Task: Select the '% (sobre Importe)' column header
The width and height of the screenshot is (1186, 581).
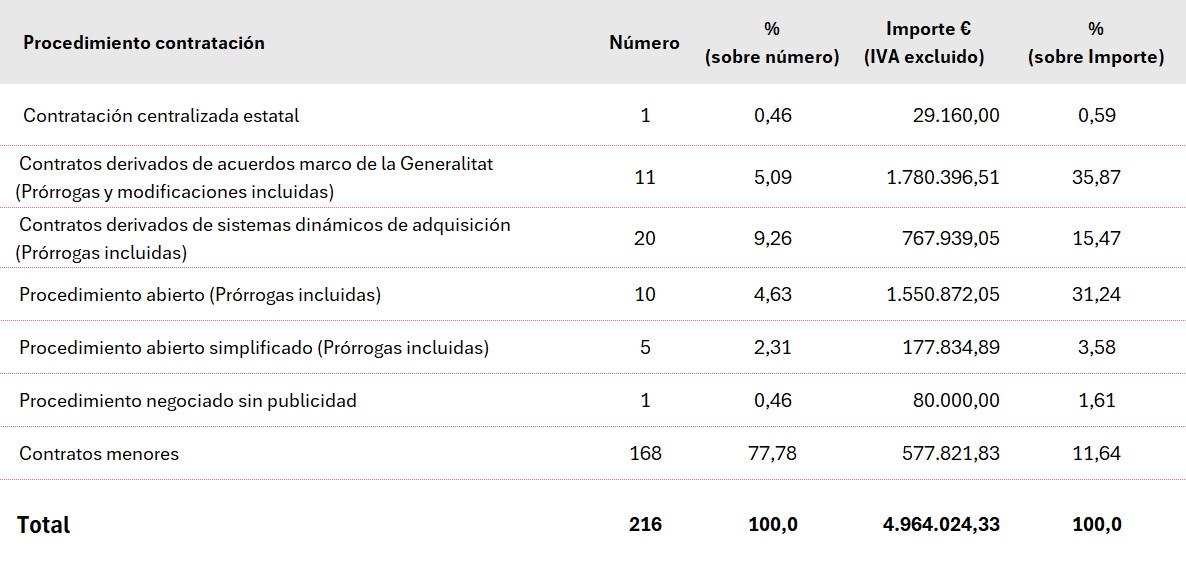Action: (x=1096, y=43)
